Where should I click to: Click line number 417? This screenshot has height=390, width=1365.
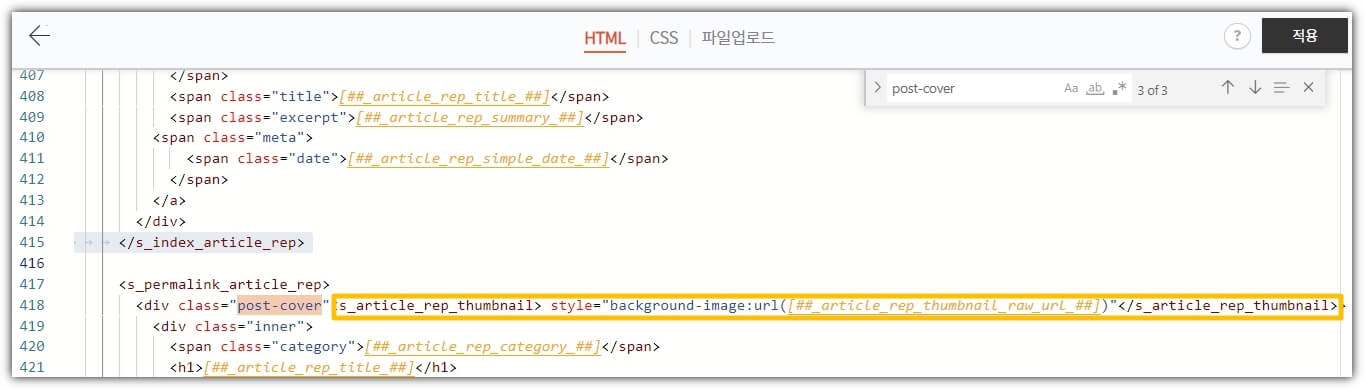(x=32, y=284)
